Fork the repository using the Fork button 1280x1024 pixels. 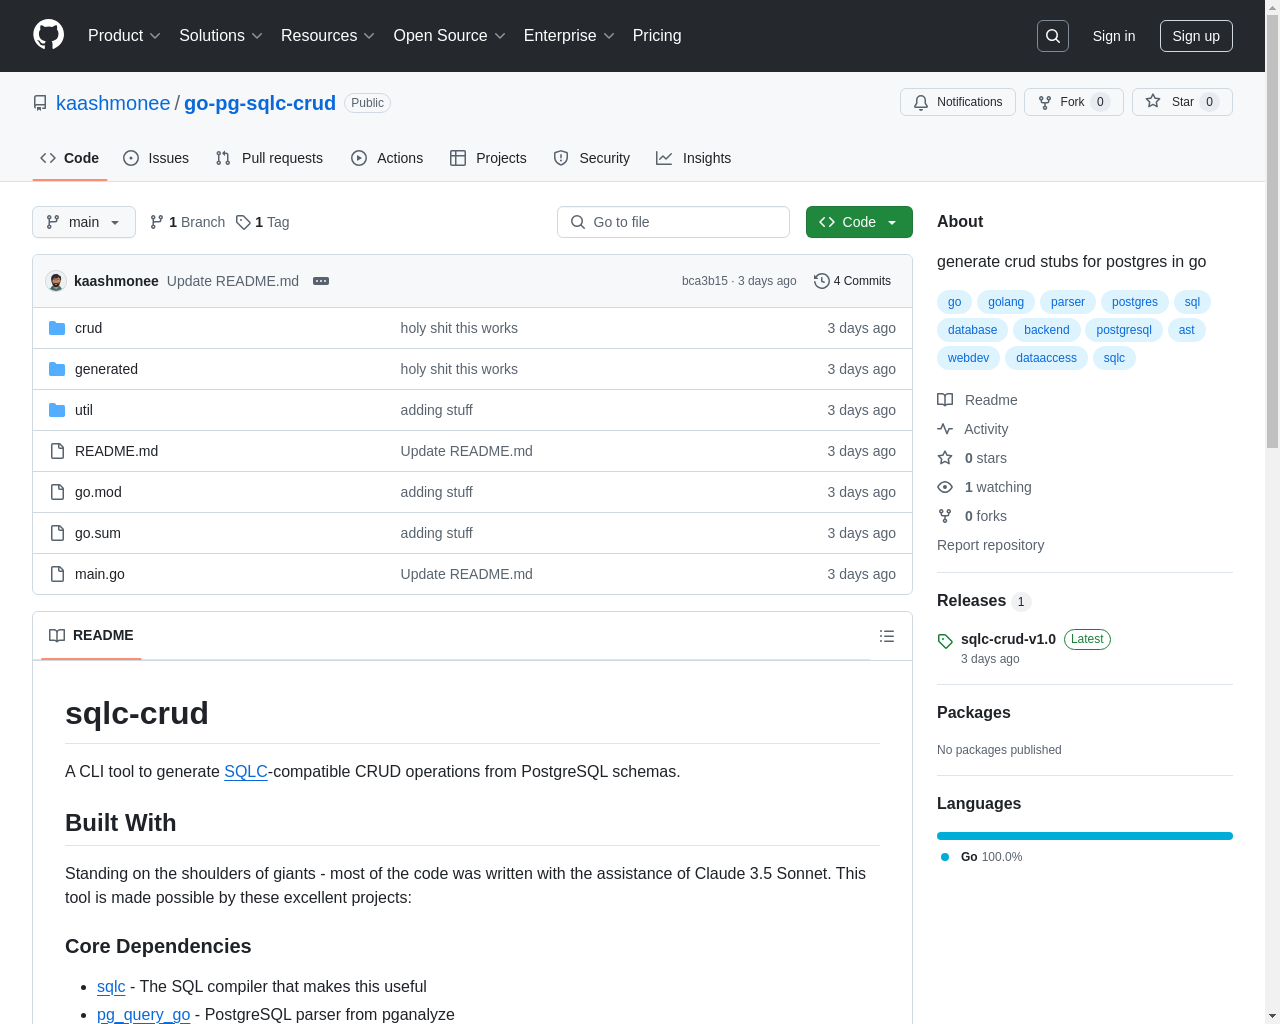click(1074, 102)
